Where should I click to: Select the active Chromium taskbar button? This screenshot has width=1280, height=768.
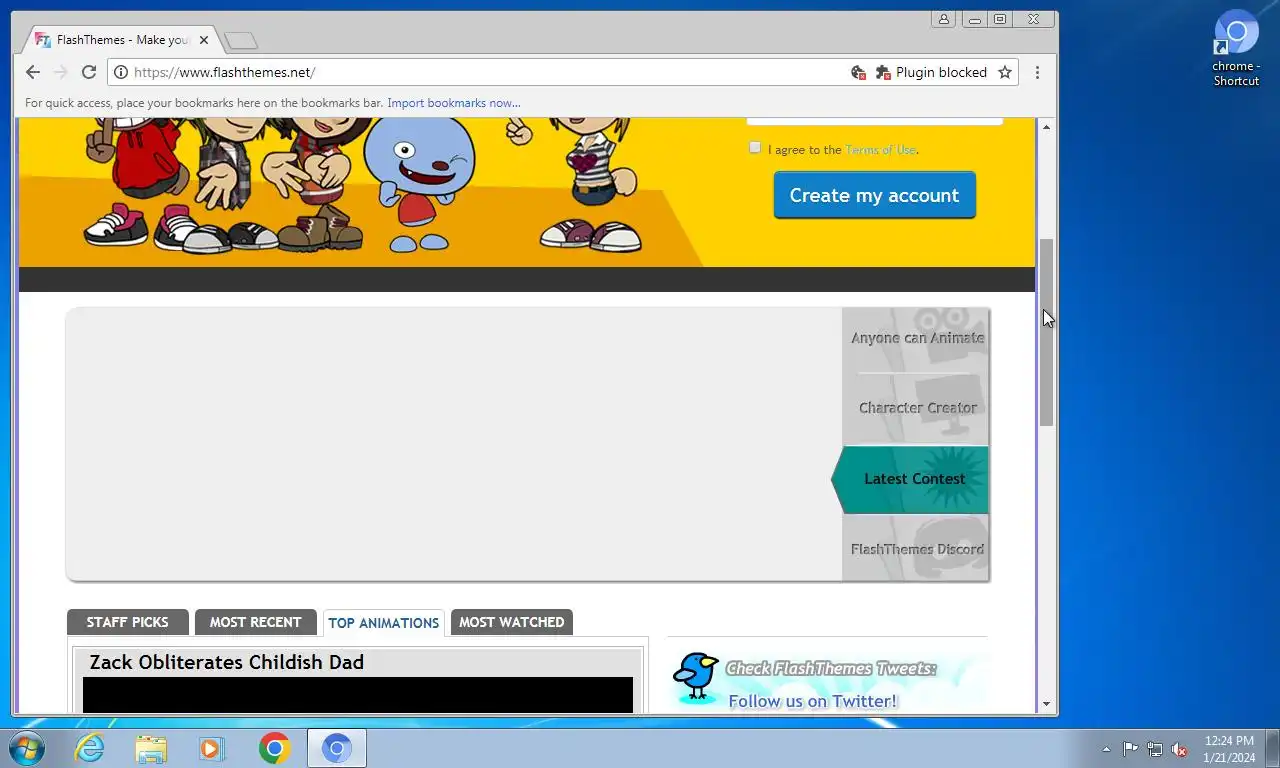[337, 748]
